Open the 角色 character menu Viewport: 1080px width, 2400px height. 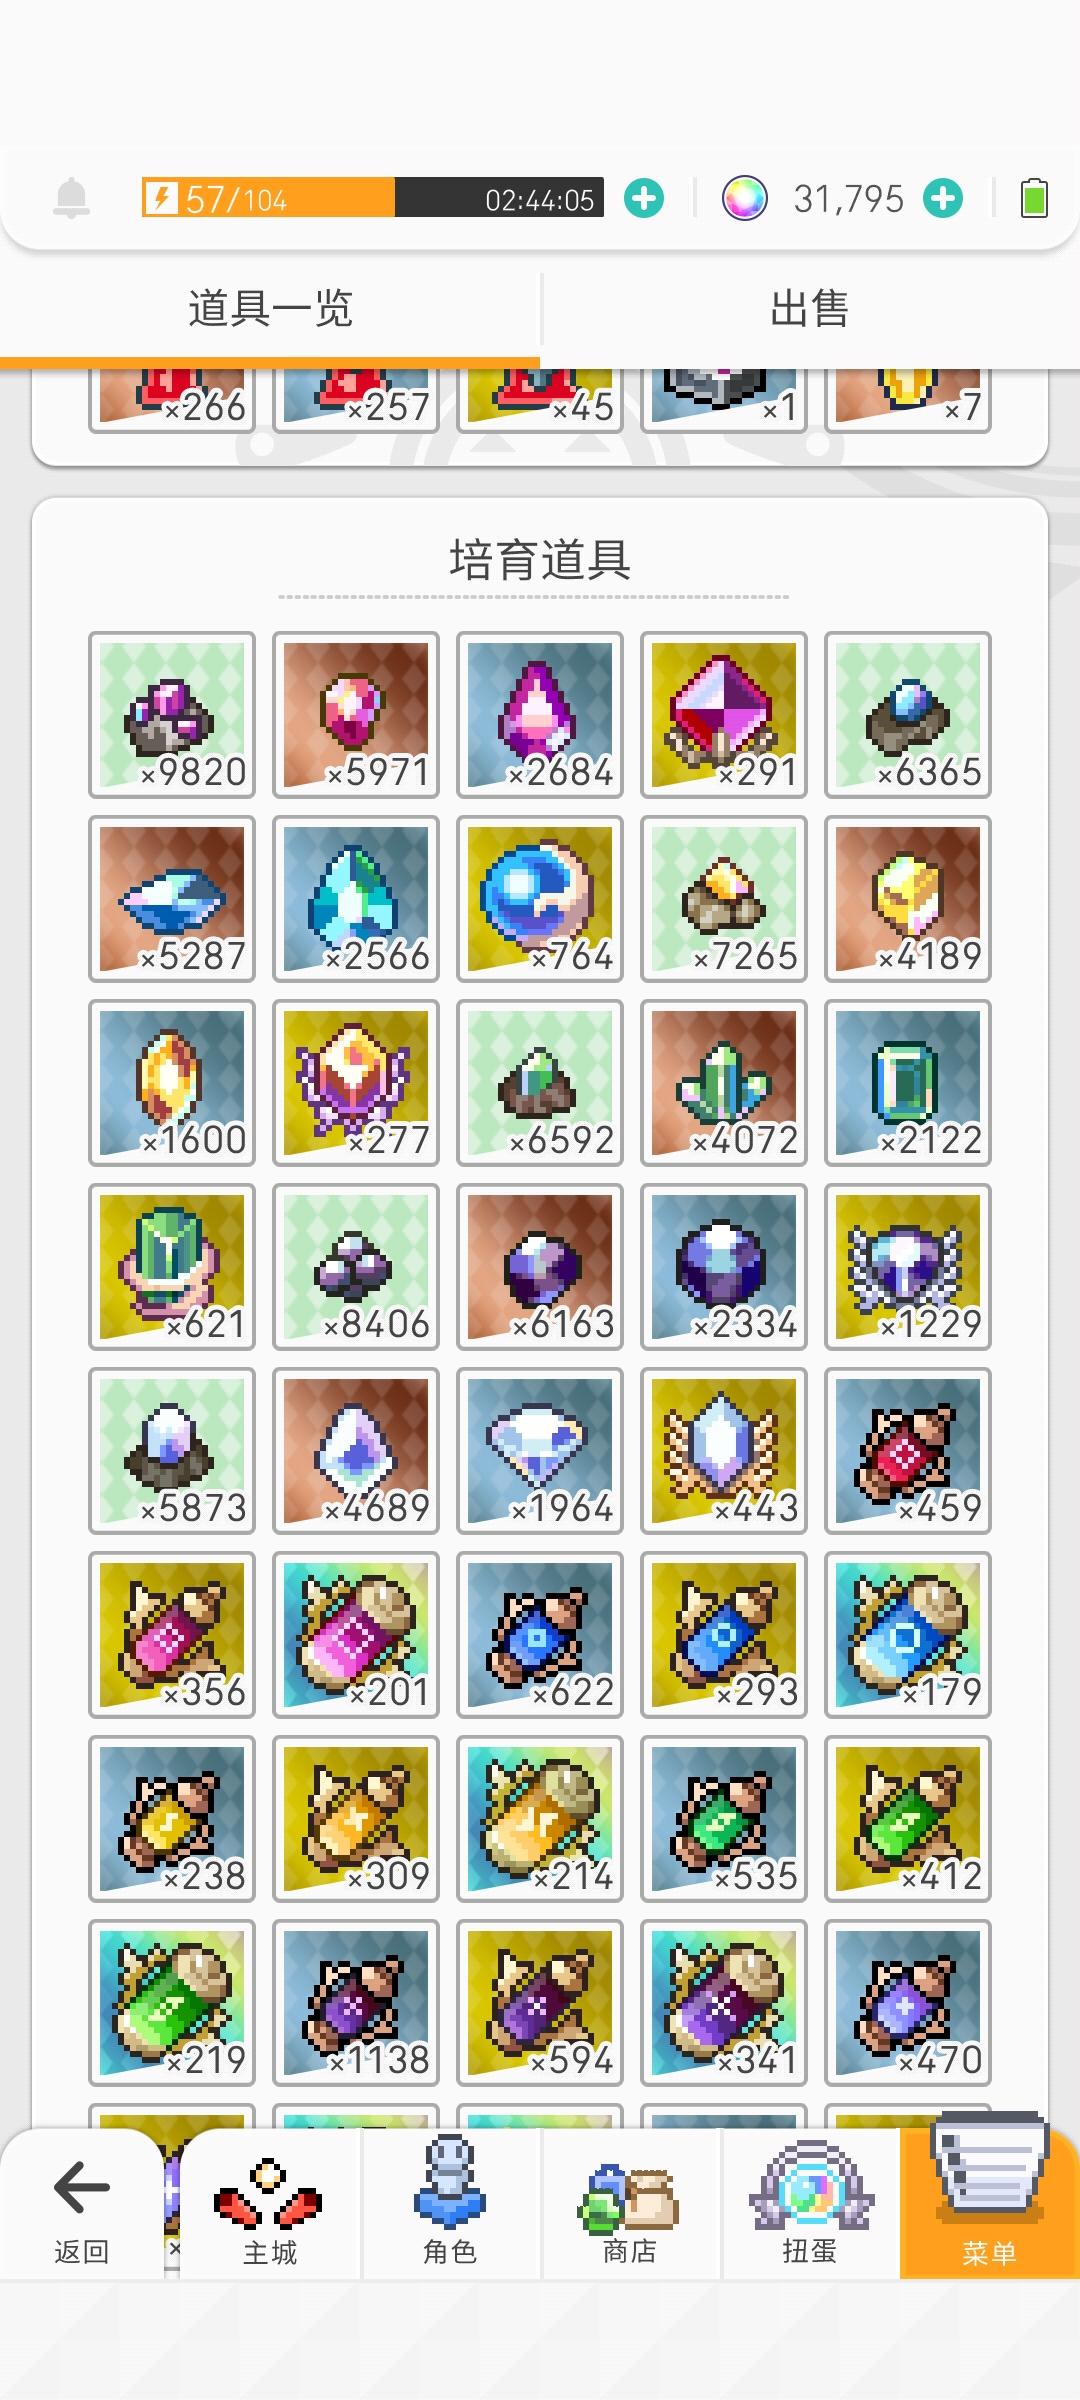450,2209
